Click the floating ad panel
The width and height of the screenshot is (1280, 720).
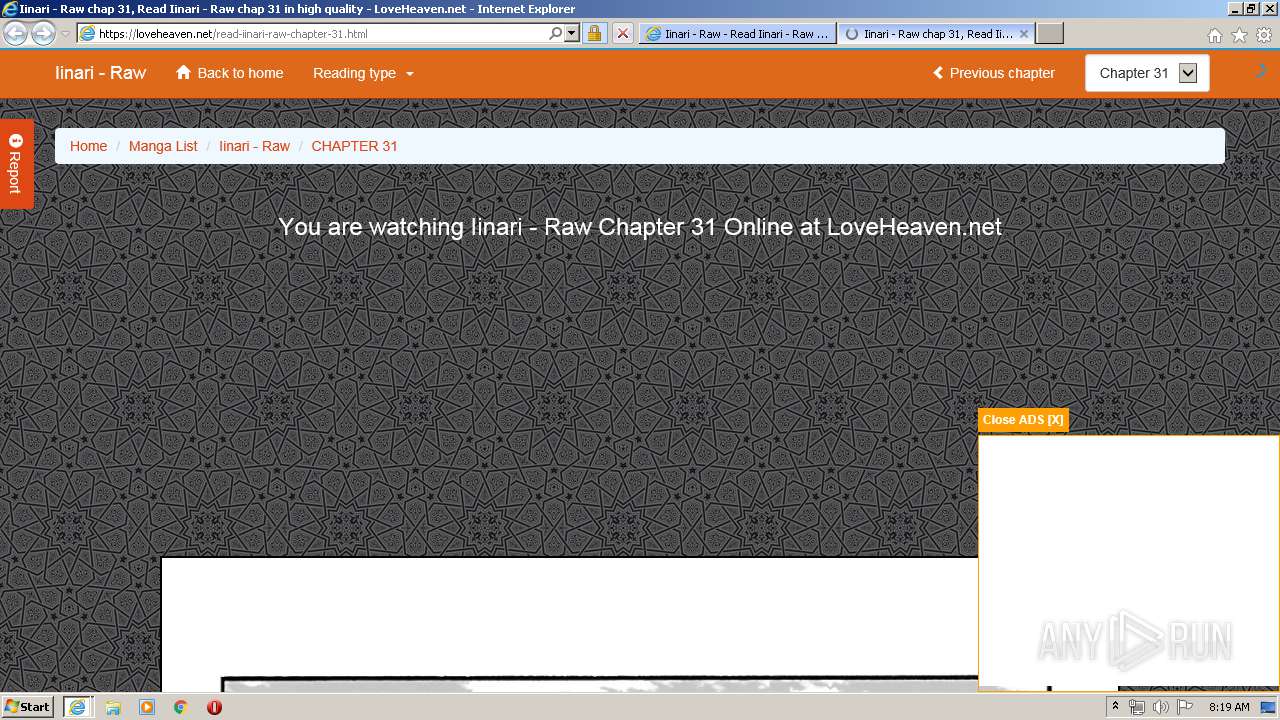tap(1128, 562)
